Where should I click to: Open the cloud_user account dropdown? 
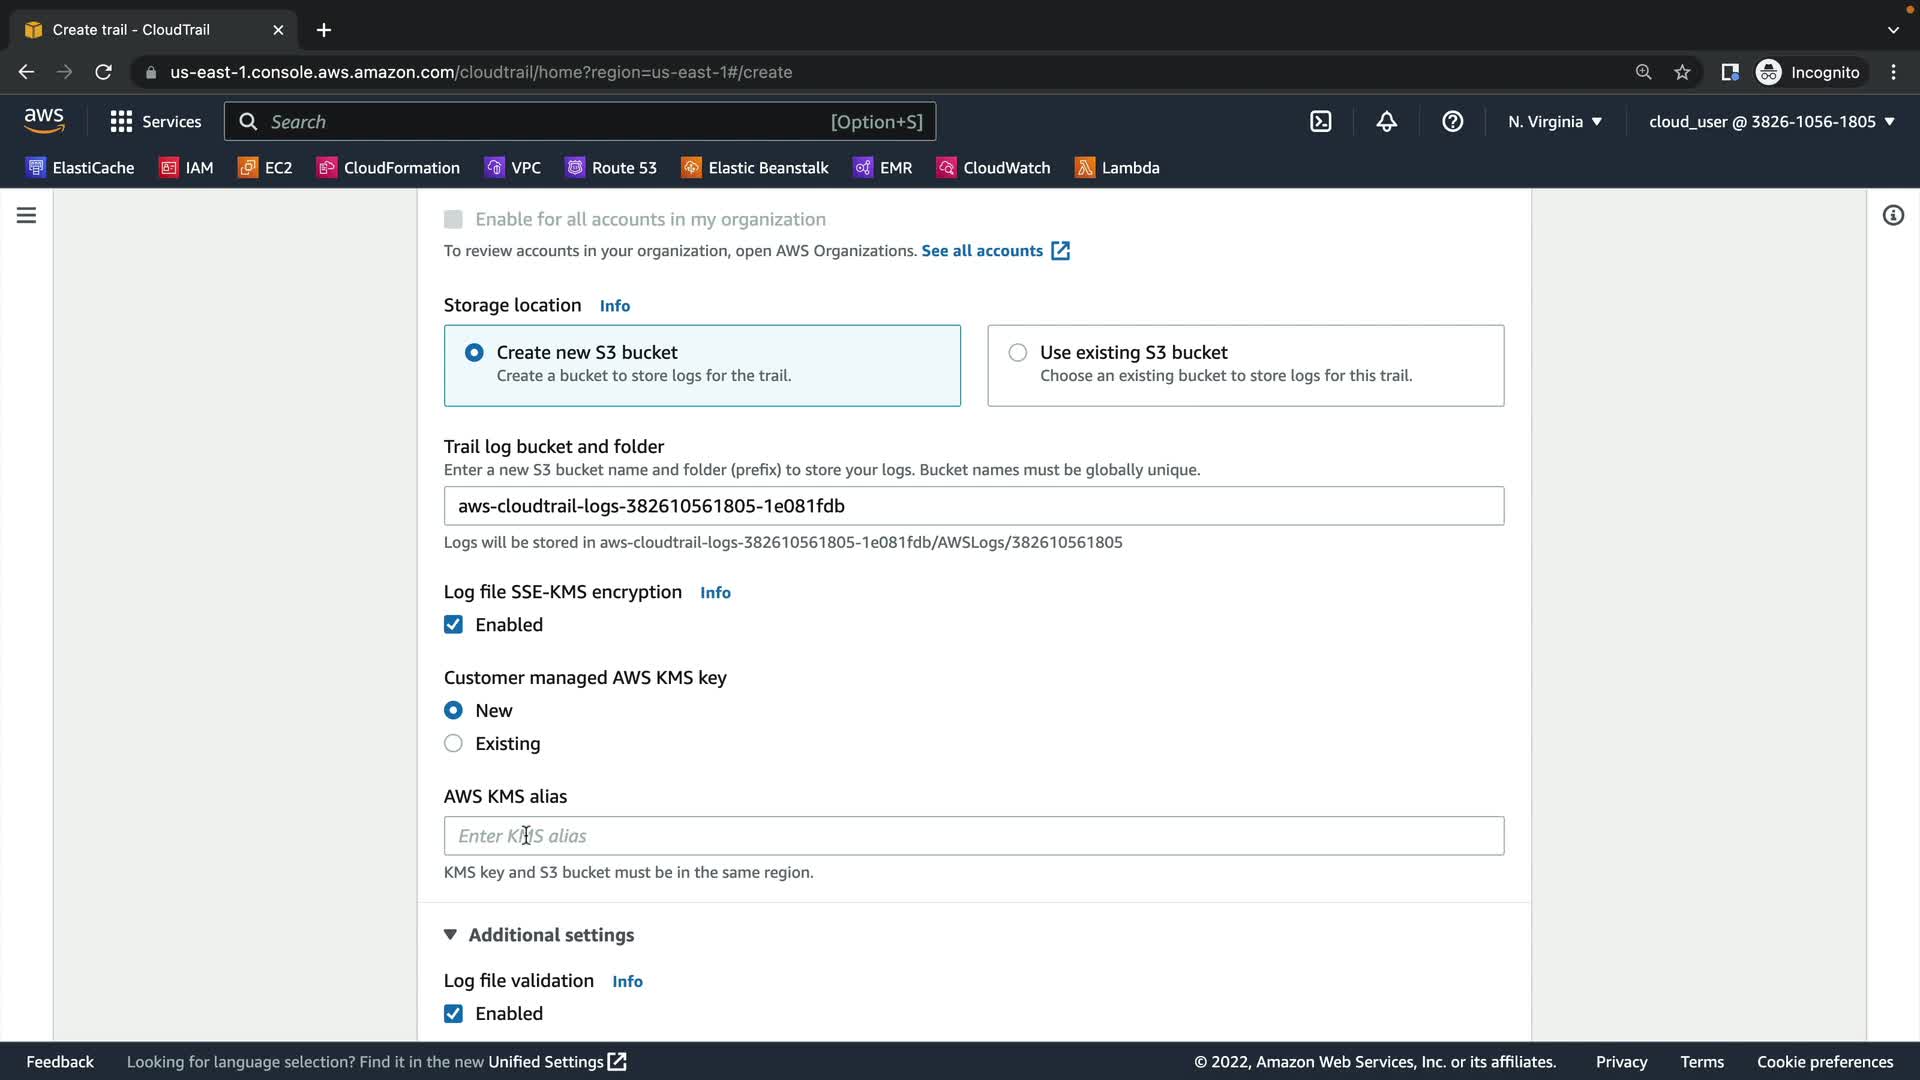pos(1771,122)
